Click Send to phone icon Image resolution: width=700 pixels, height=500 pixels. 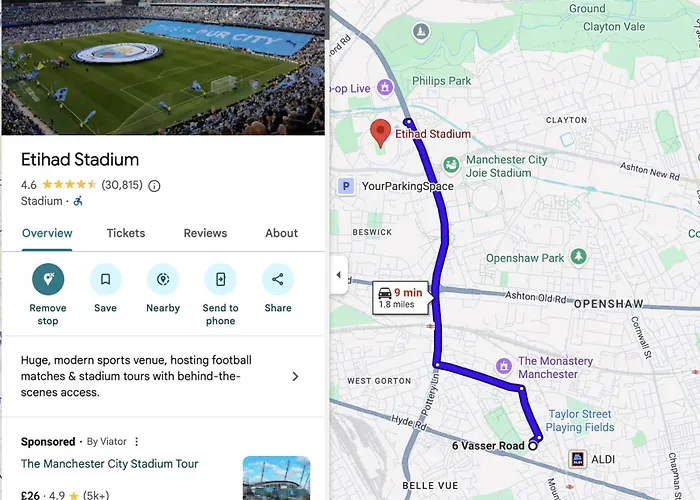220,280
